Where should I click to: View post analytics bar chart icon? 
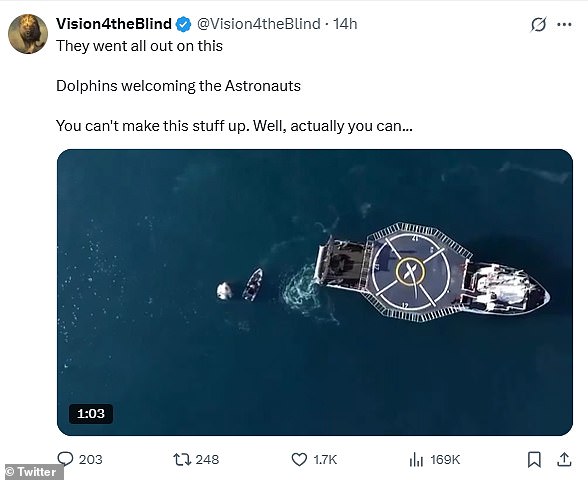(x=416, y=459)
